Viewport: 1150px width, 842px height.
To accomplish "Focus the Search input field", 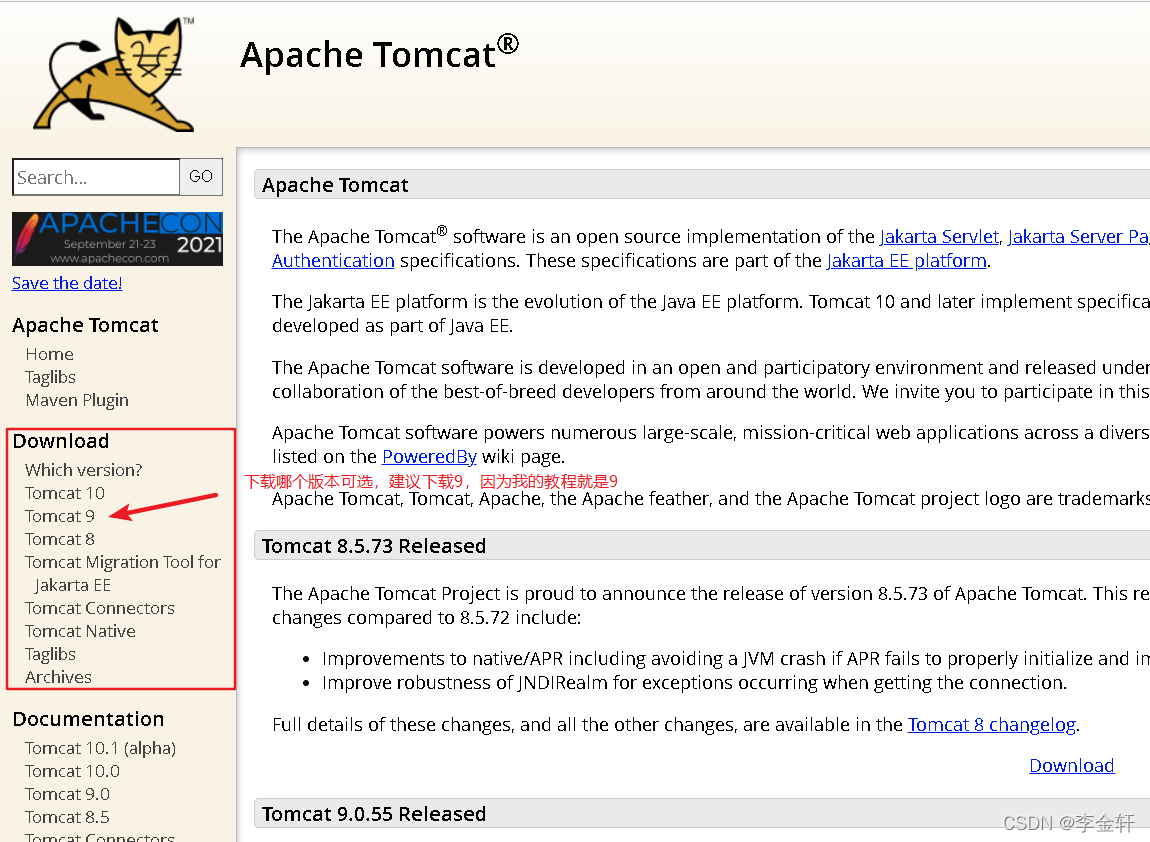I will point(96,177).
